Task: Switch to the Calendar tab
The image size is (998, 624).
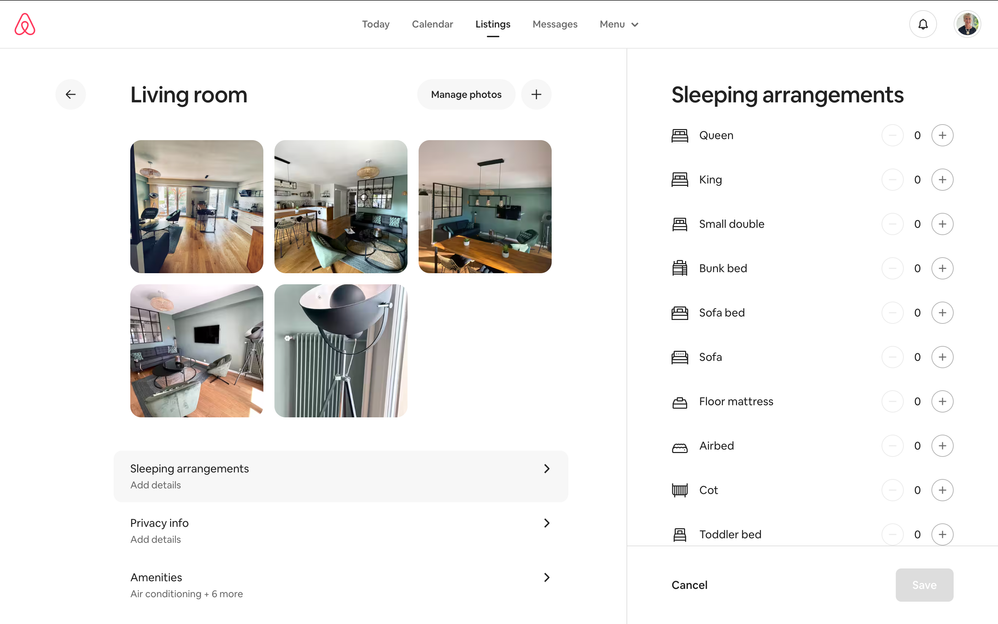Action: pos(432,25)
